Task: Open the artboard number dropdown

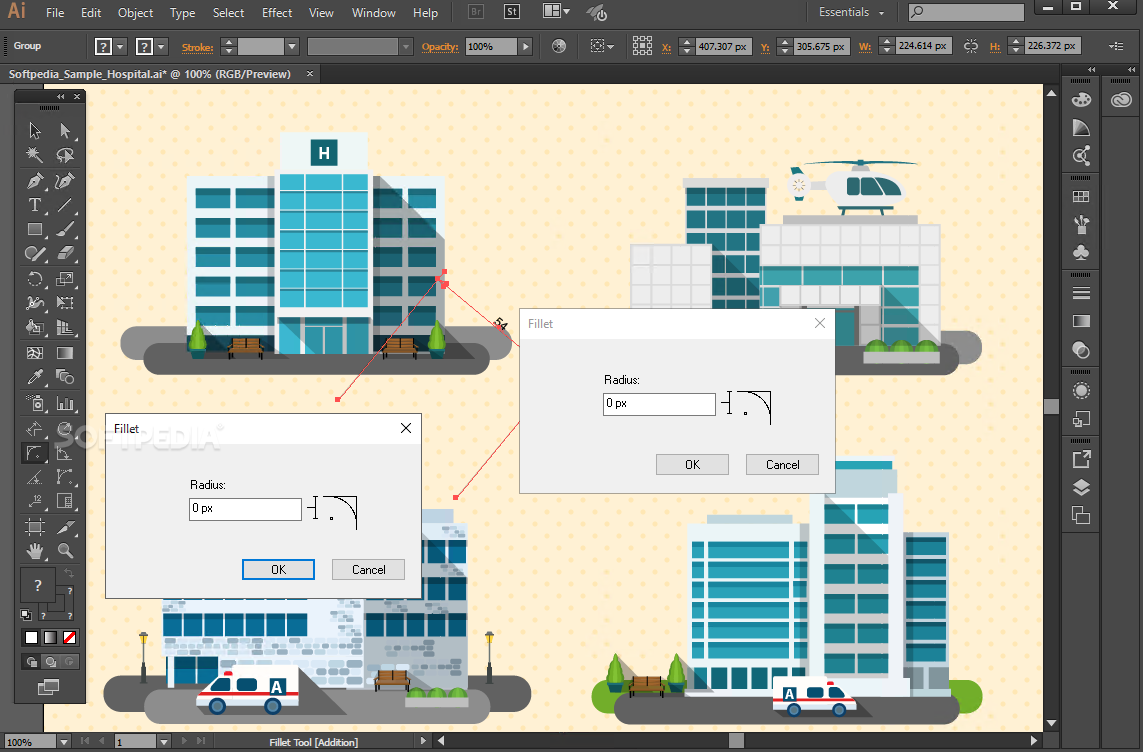Action: coord(164,742)
